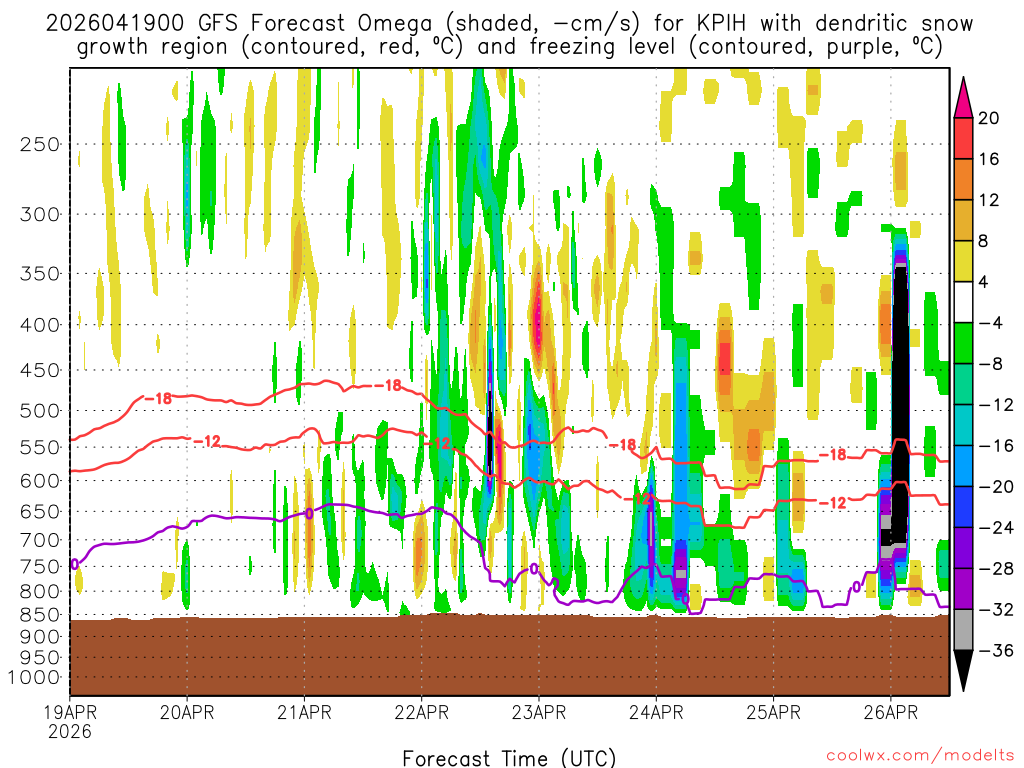Click the black down arrow below the colorbar
1024x768 pixels.
[964, 671]
